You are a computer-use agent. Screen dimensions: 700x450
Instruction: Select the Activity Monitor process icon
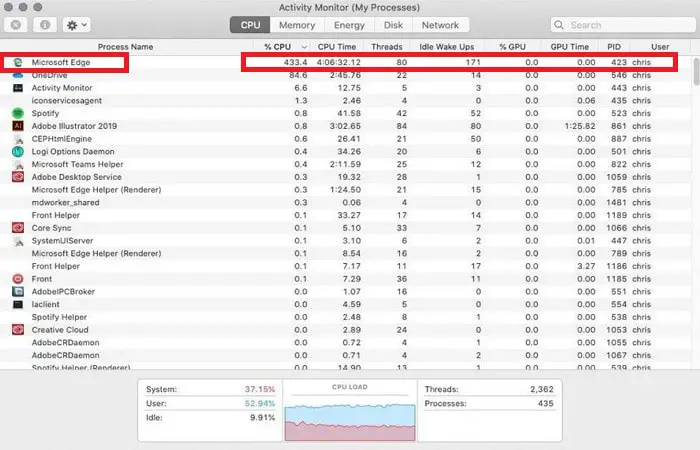coord(17,88)
